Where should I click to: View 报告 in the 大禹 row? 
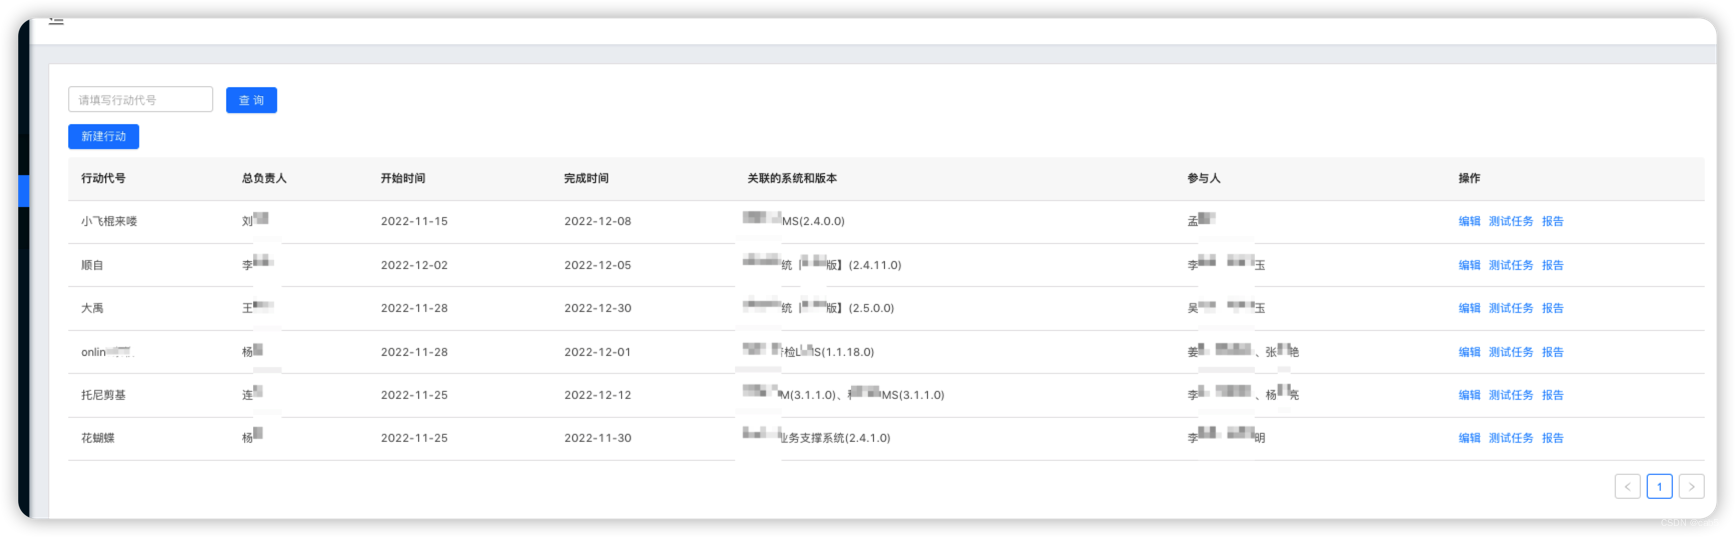(1552, 308)
